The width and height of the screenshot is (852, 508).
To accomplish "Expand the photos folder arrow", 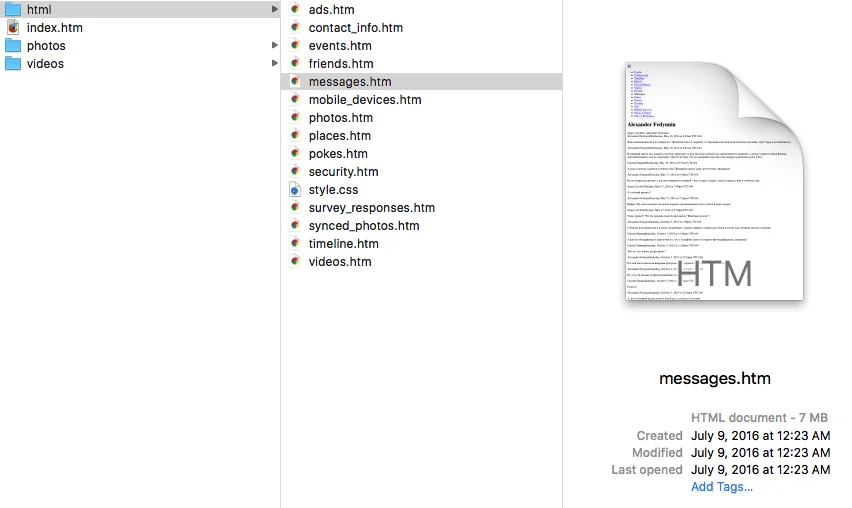I will (275, 46).
